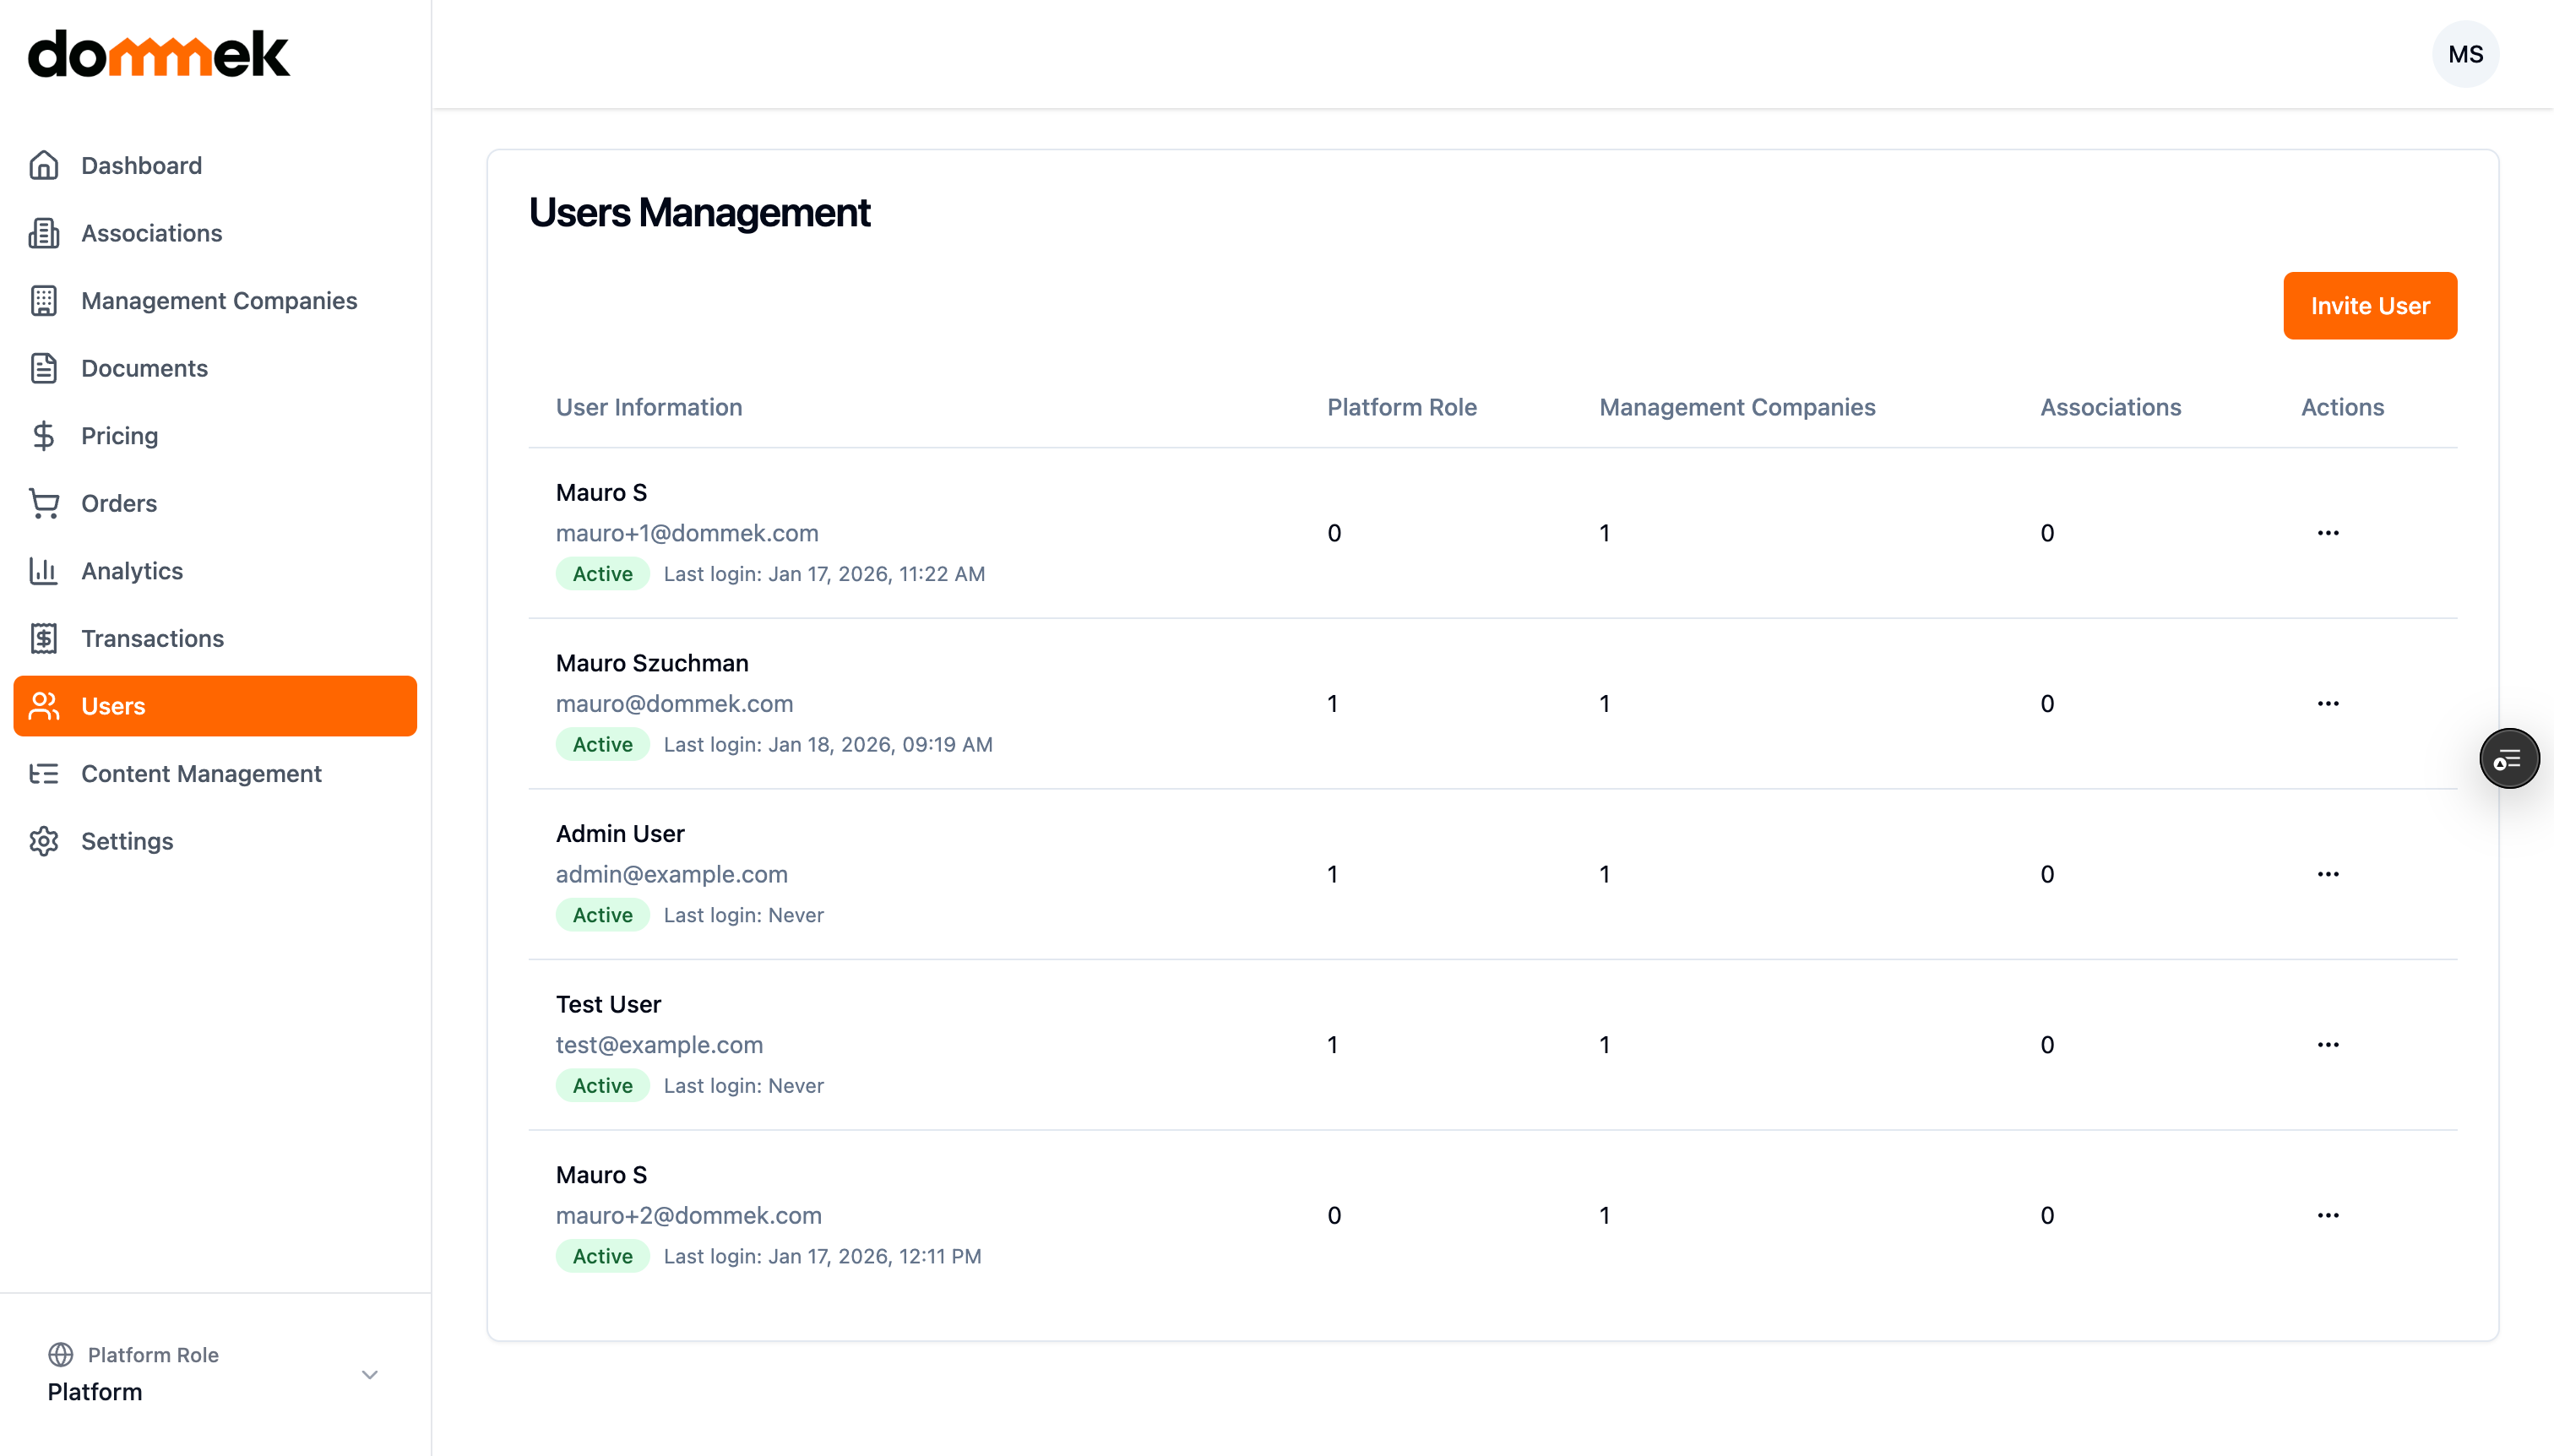2554x1456 pixels.
Task: Open the floating dark round widget button
Action: pyautogui.click(x=2509, y=759)
